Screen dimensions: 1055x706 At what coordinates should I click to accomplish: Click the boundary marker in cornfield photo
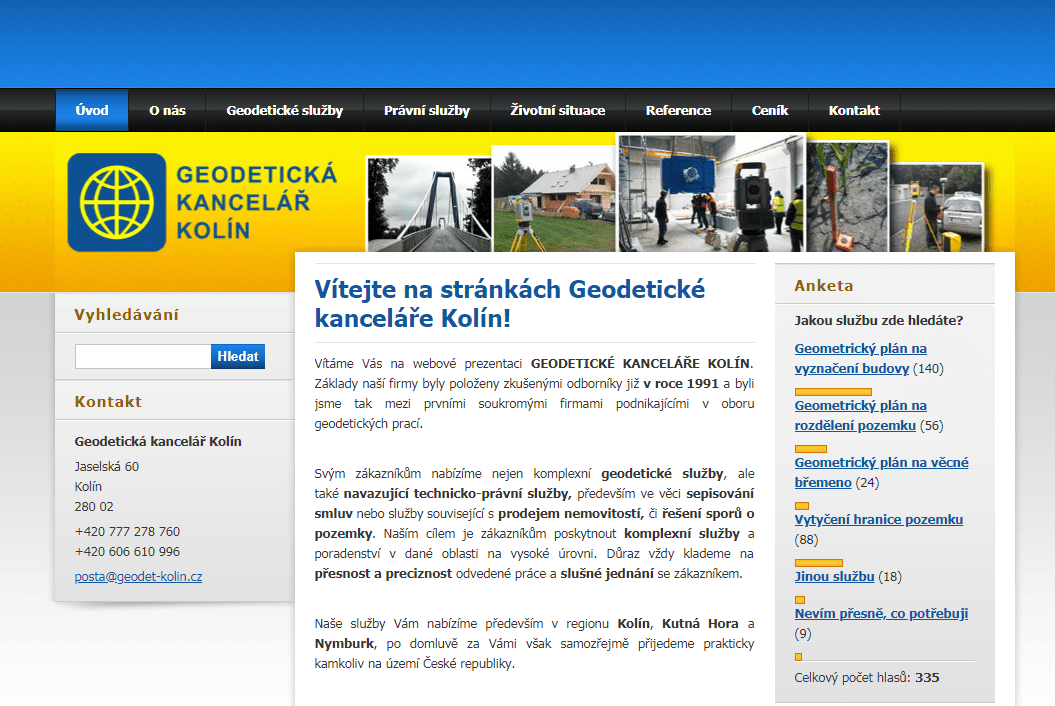pyautogui.click(x=848, y=197)
